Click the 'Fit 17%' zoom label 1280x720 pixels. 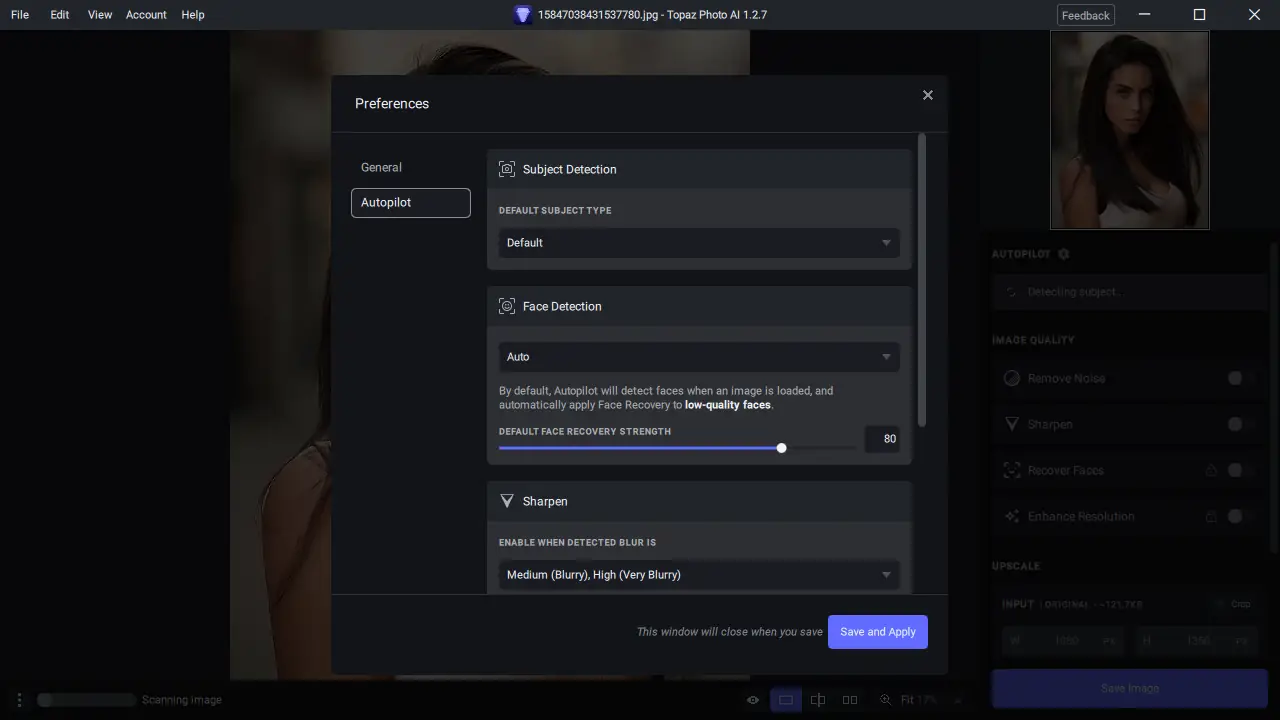919,700
